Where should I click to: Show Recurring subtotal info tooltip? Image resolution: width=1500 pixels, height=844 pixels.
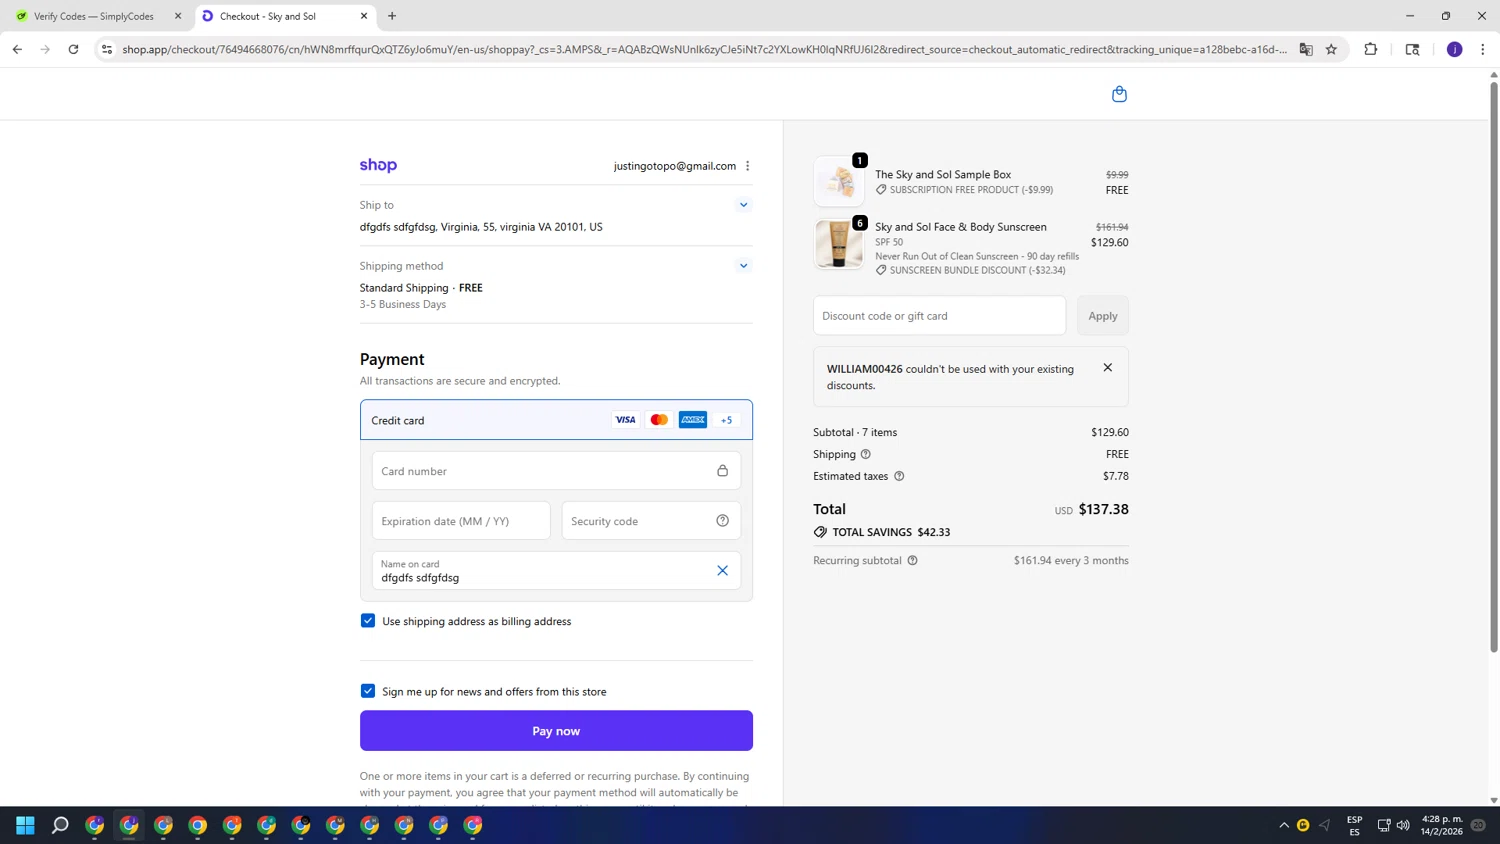pyautogui.click(x=912, y=561)
